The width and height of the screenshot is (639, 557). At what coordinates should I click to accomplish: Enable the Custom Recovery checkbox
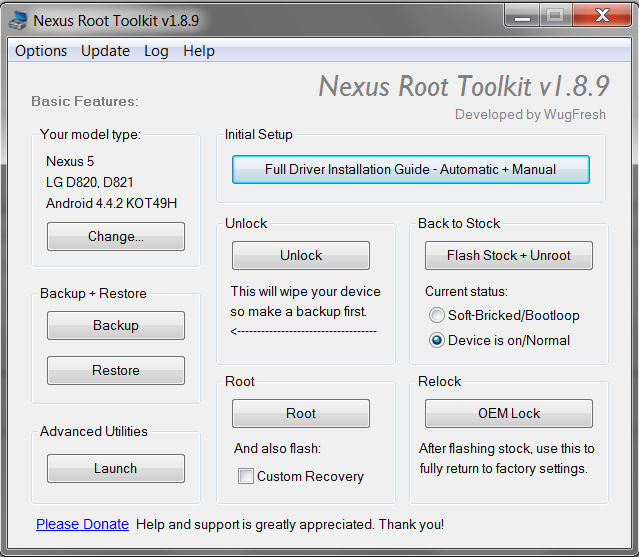(246, 477)
